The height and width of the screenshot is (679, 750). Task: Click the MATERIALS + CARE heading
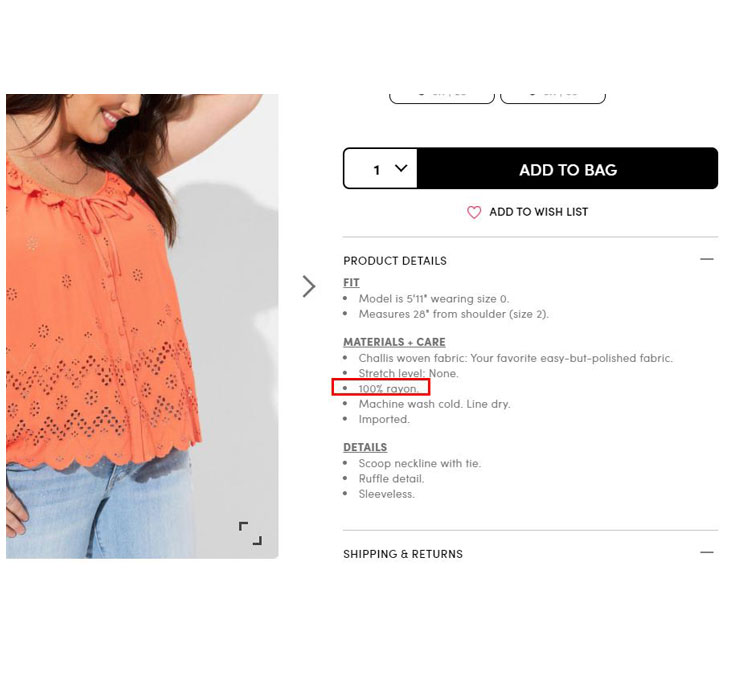[x=394, y=342]
